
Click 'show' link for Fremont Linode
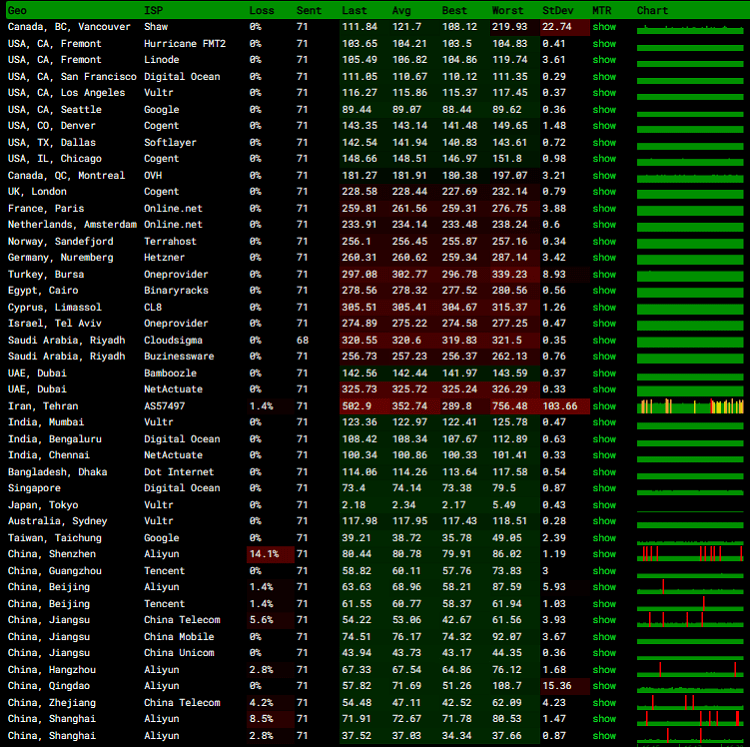[604, 60]
